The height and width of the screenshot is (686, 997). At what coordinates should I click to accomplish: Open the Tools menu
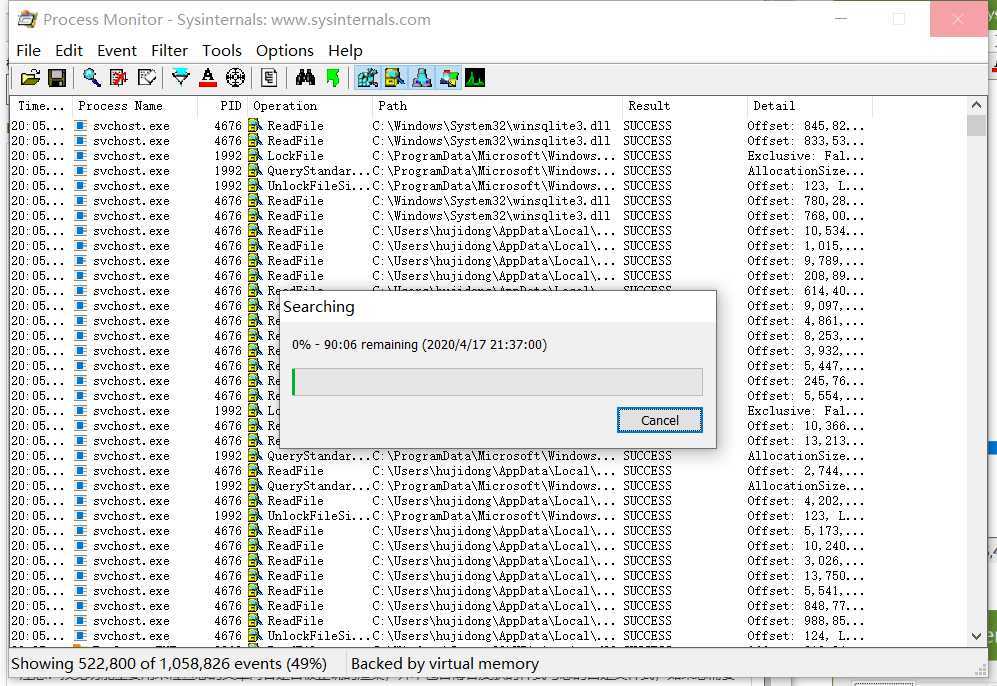[x=222, y=50]
